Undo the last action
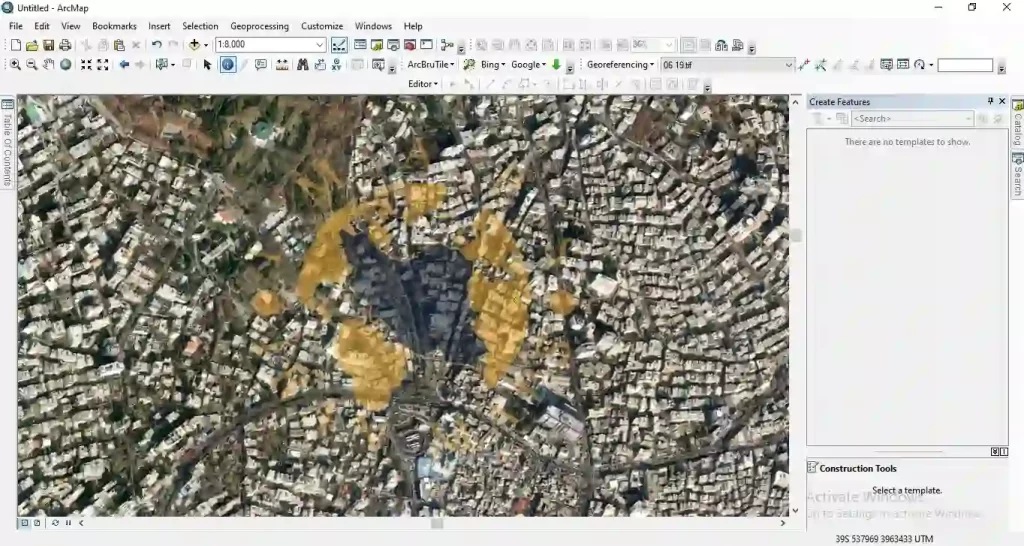Image resolution: width=1024 pixels, height=546 pixels. [157, 45]
